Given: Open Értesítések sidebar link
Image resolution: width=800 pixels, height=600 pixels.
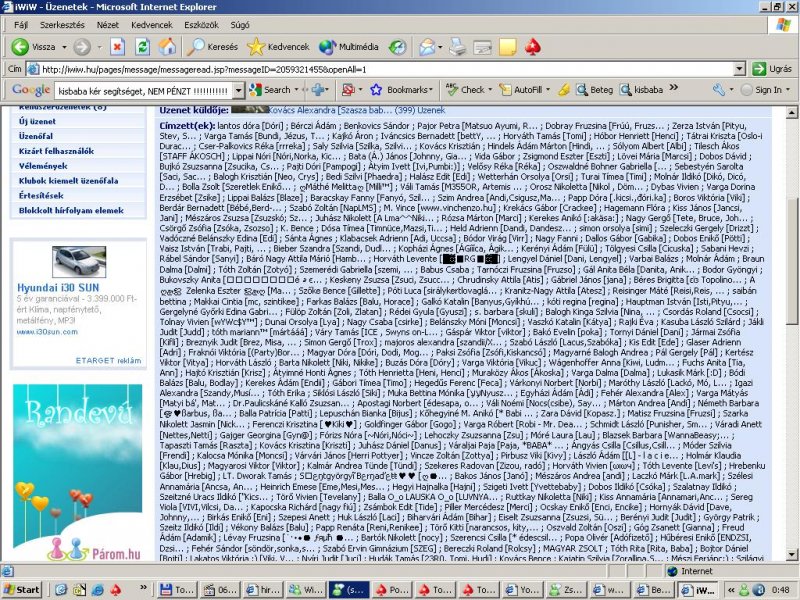Looking at the screenshot, I should tap(41, 195).
